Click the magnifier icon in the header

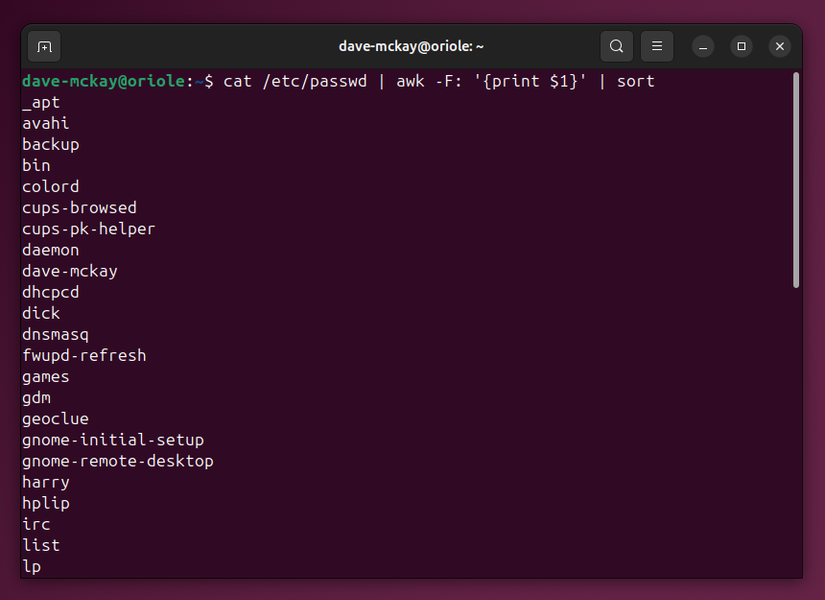pos(616,46)
